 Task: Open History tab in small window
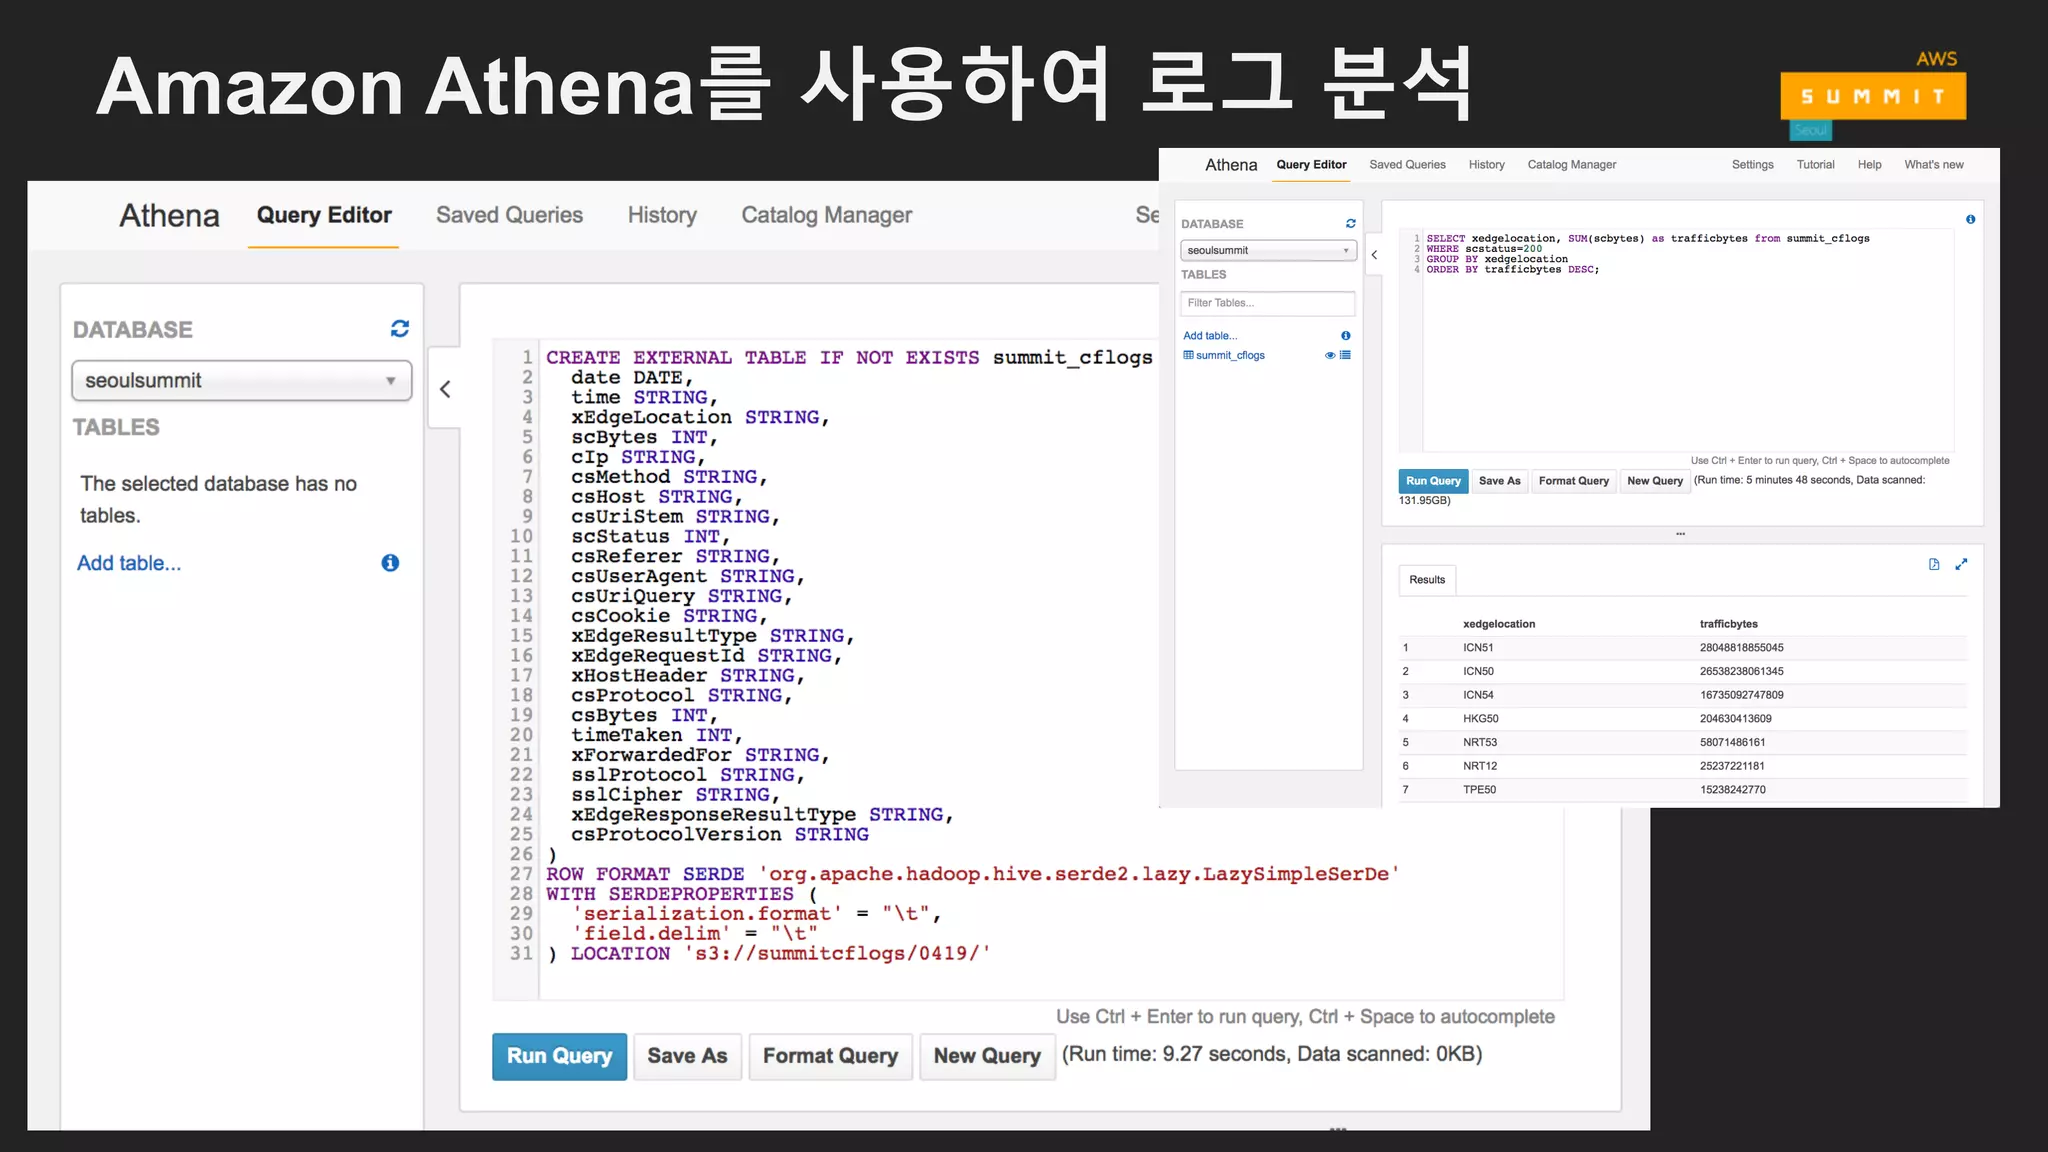point(1486,165)
